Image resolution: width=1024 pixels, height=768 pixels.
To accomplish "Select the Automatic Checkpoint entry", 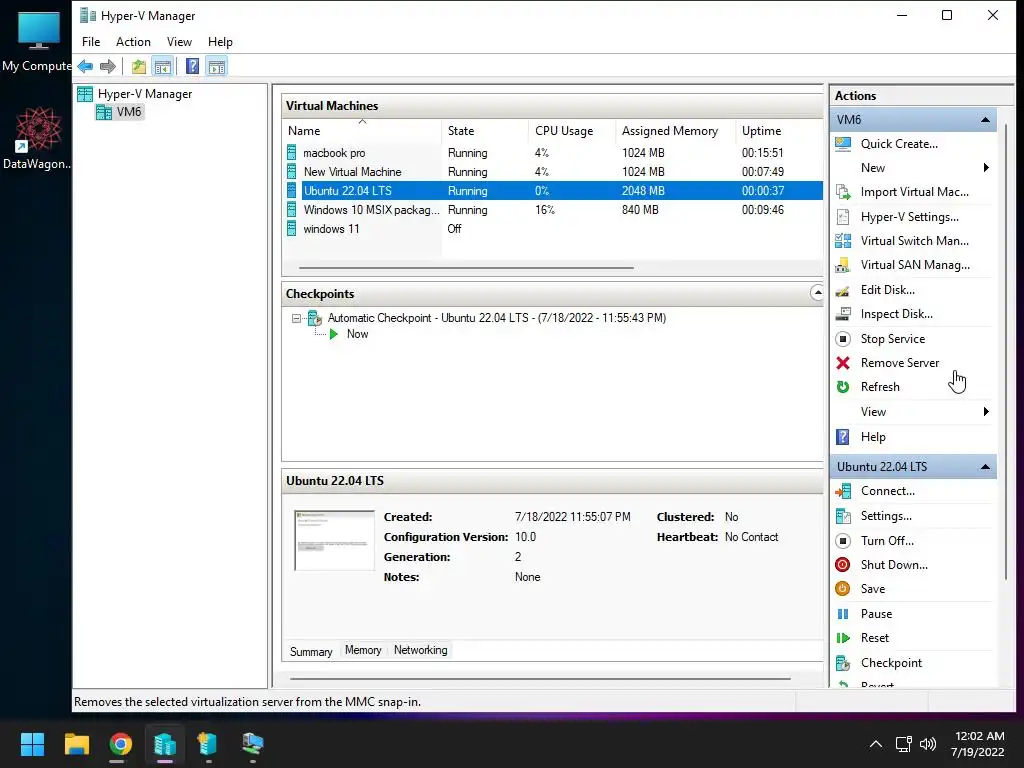I will (x=496, y=318).
